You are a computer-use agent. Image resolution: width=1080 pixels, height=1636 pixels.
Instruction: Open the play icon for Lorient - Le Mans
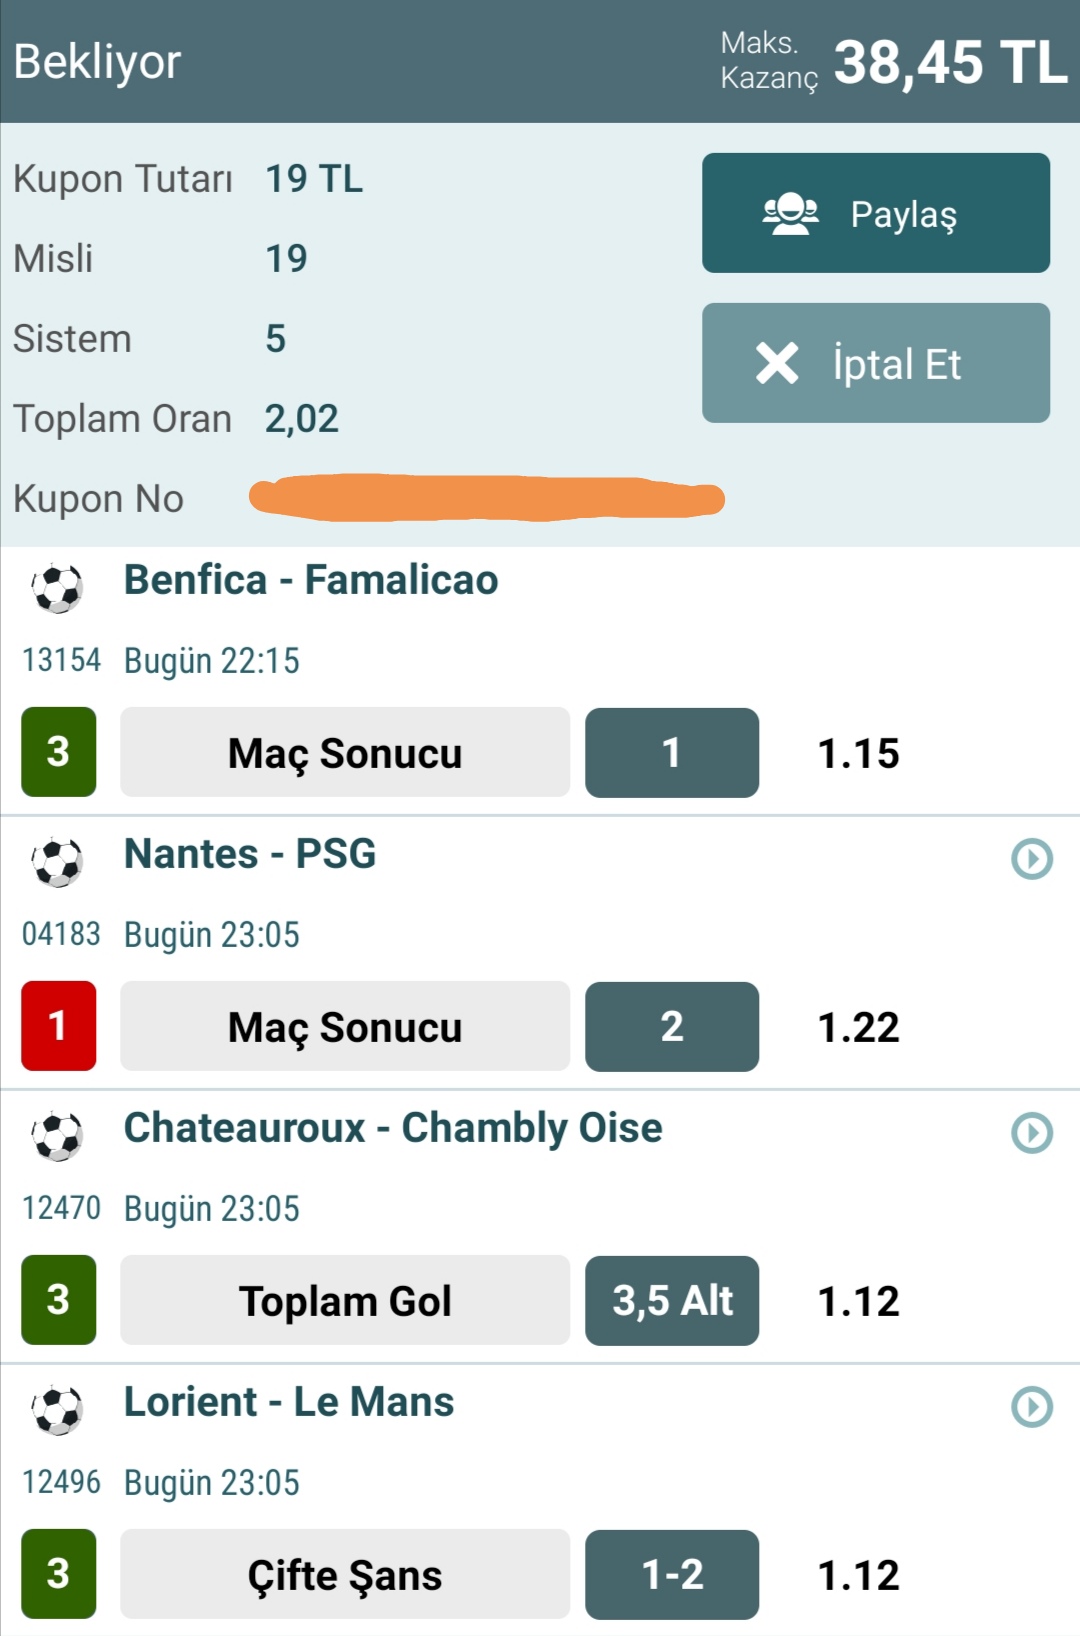pos(1032,1407)
